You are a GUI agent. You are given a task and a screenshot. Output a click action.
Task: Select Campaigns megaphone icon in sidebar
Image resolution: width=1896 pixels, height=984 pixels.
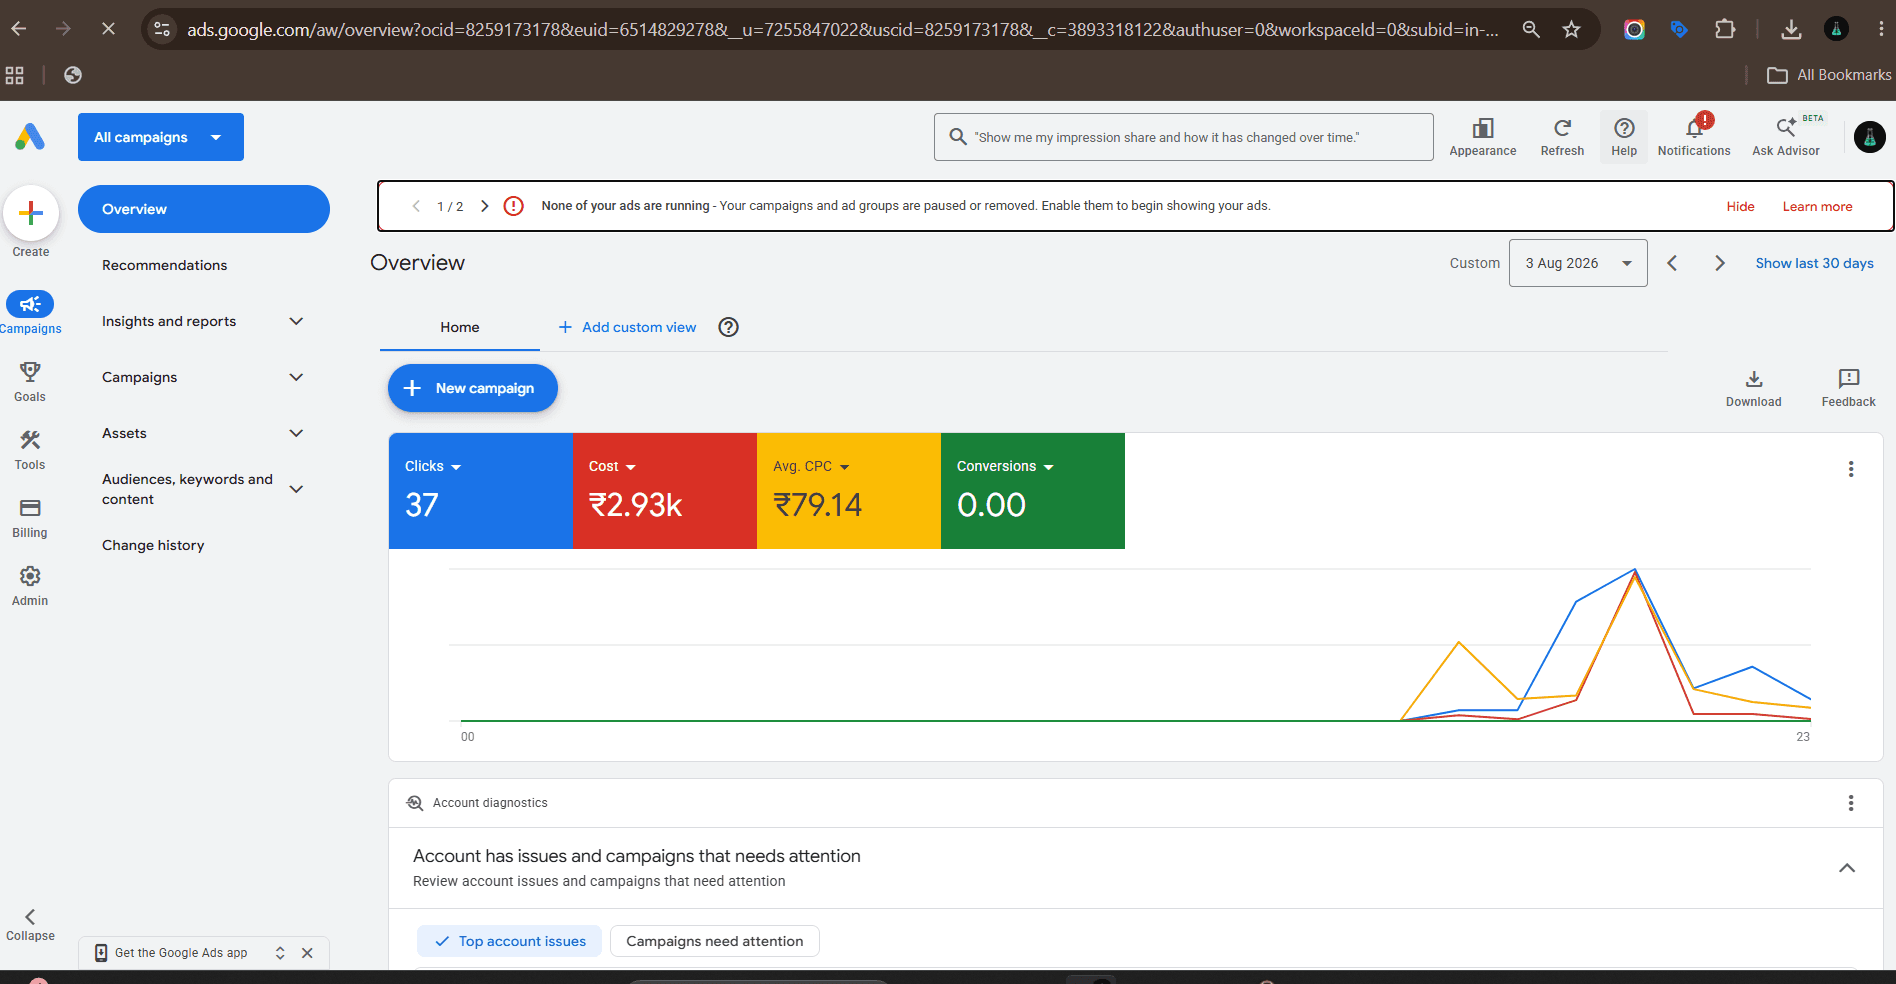[x=30, y=304]
